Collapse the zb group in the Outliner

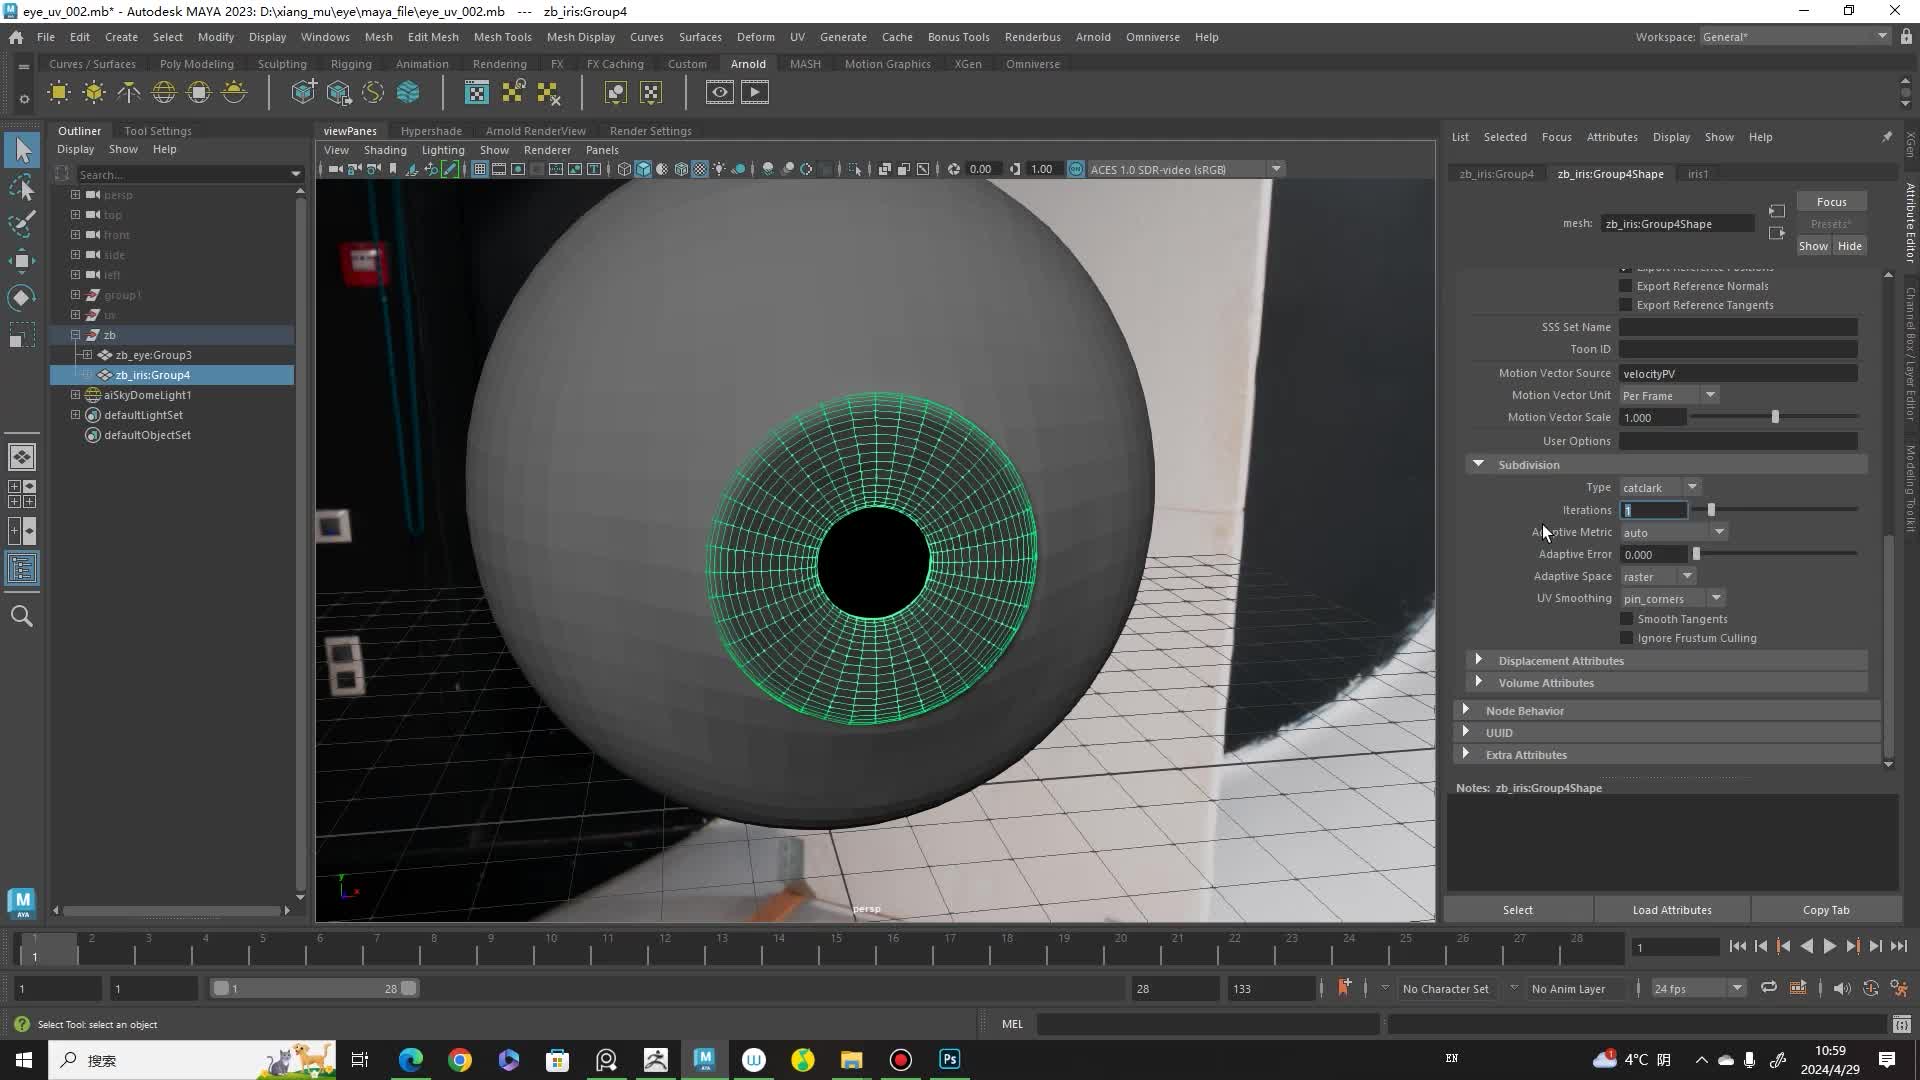coord(75,335)
